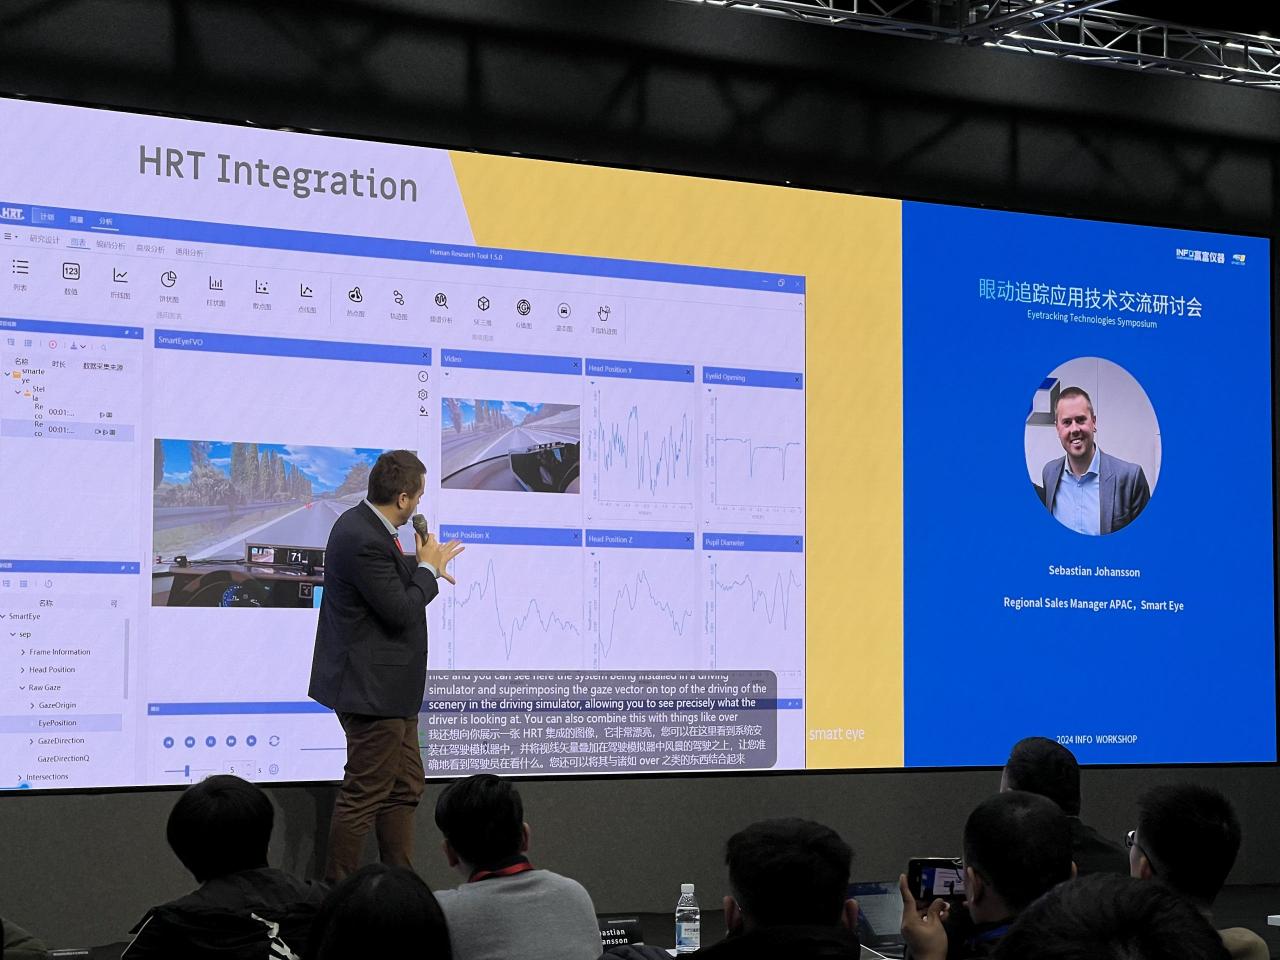
Task: Select the 3D cube chart tool
Action: [483, 309]
